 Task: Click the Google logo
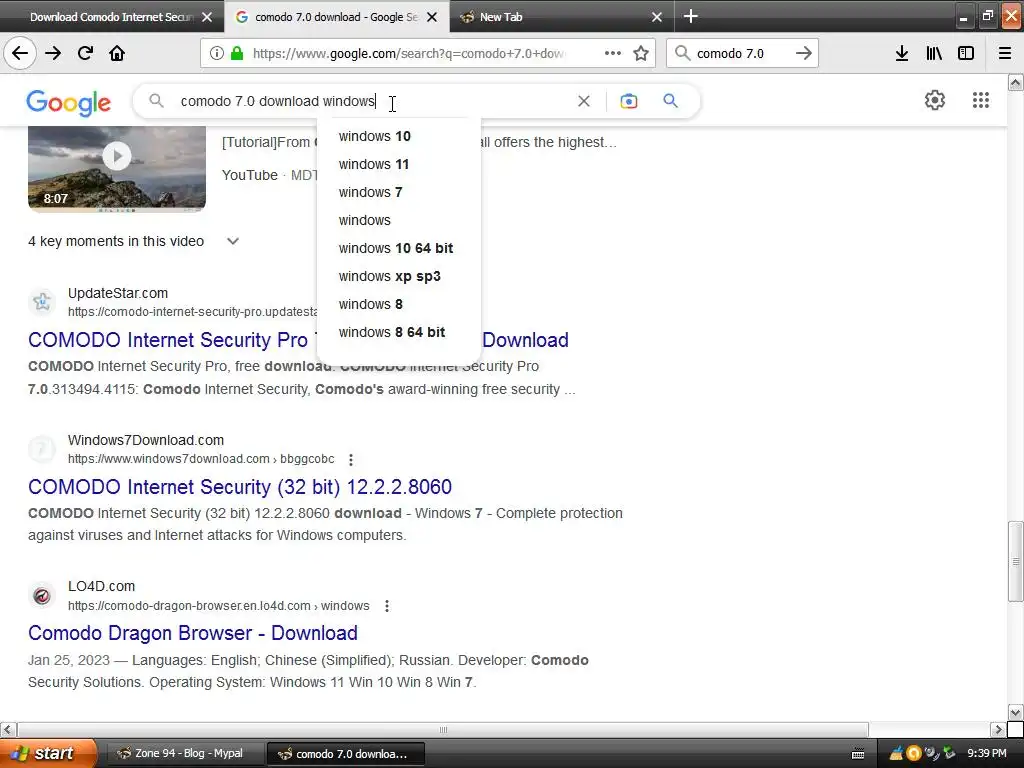(69, 103)
